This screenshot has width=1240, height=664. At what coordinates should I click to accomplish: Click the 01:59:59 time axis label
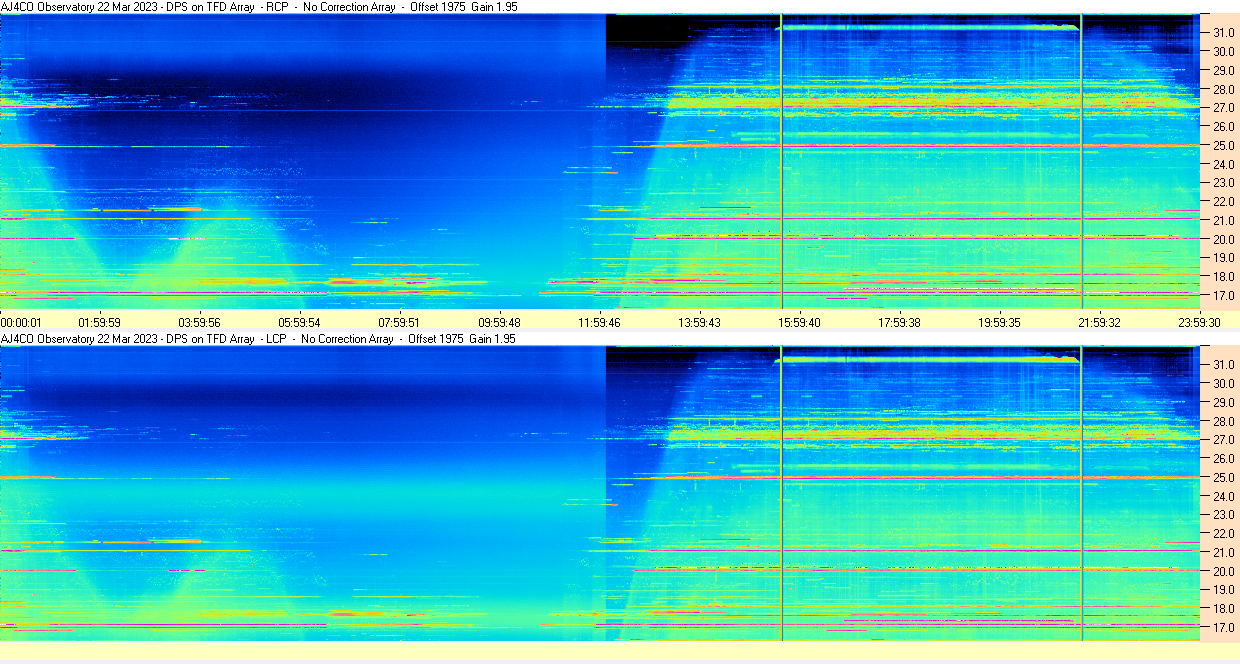[100, 322]
